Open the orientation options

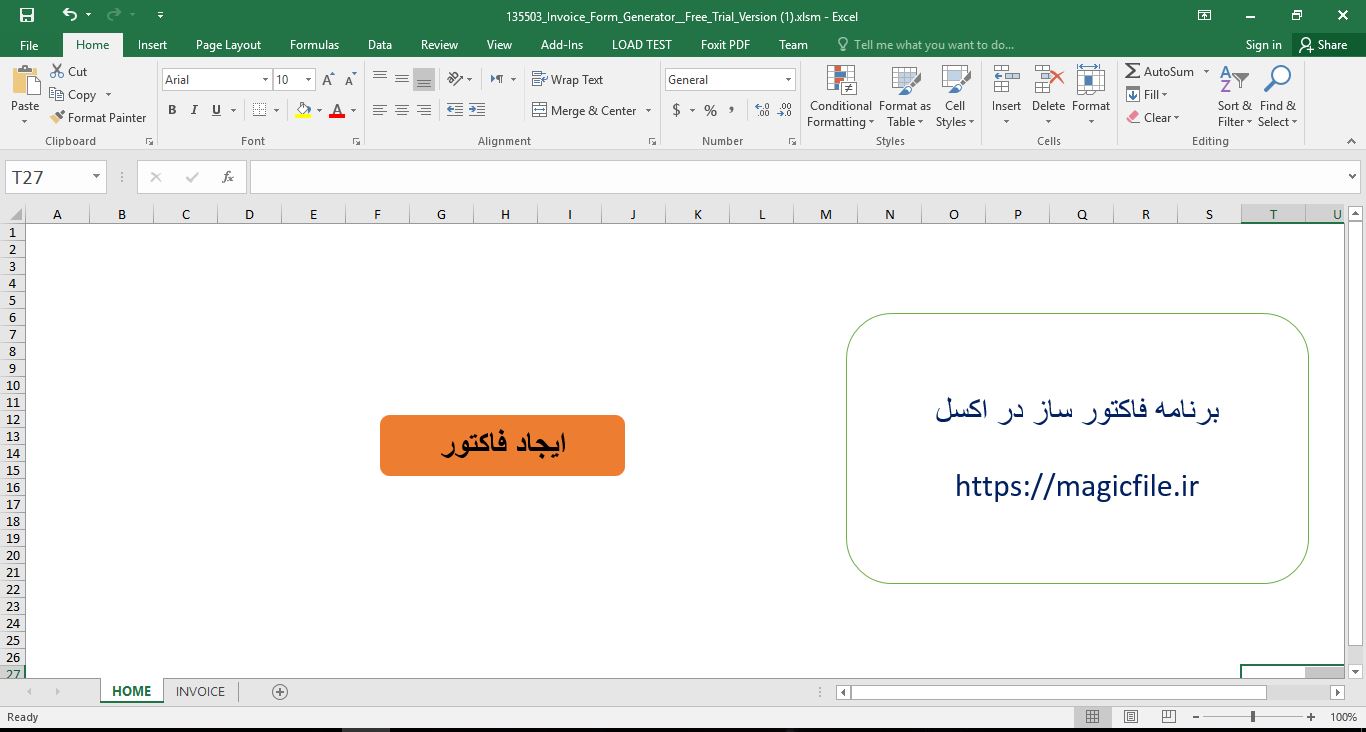click(x=459, y=79)
